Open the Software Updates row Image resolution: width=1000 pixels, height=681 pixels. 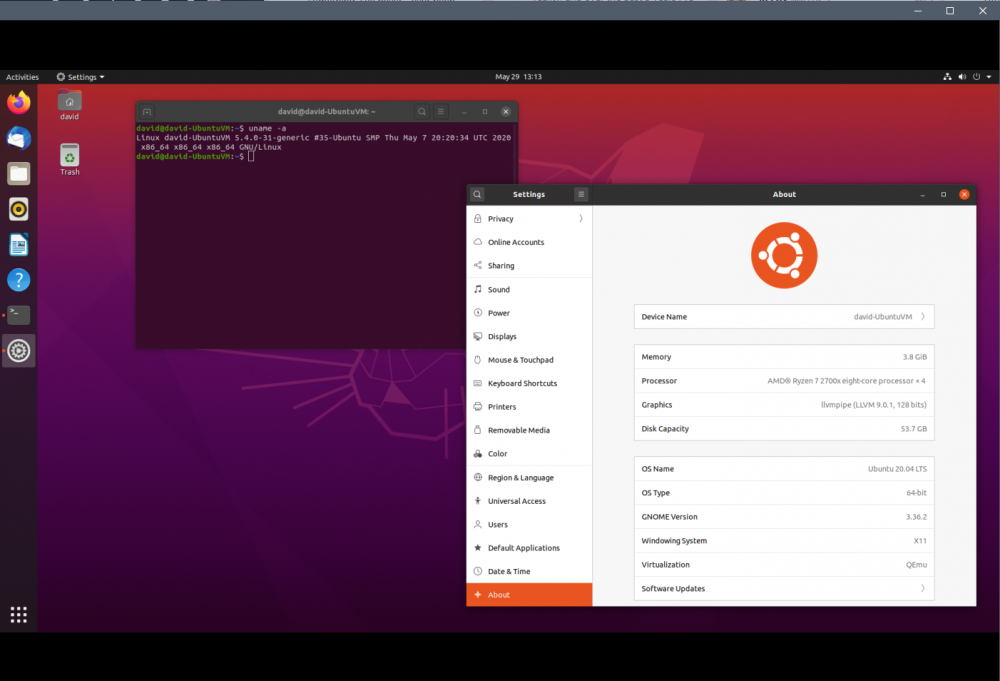click(784, 589)
